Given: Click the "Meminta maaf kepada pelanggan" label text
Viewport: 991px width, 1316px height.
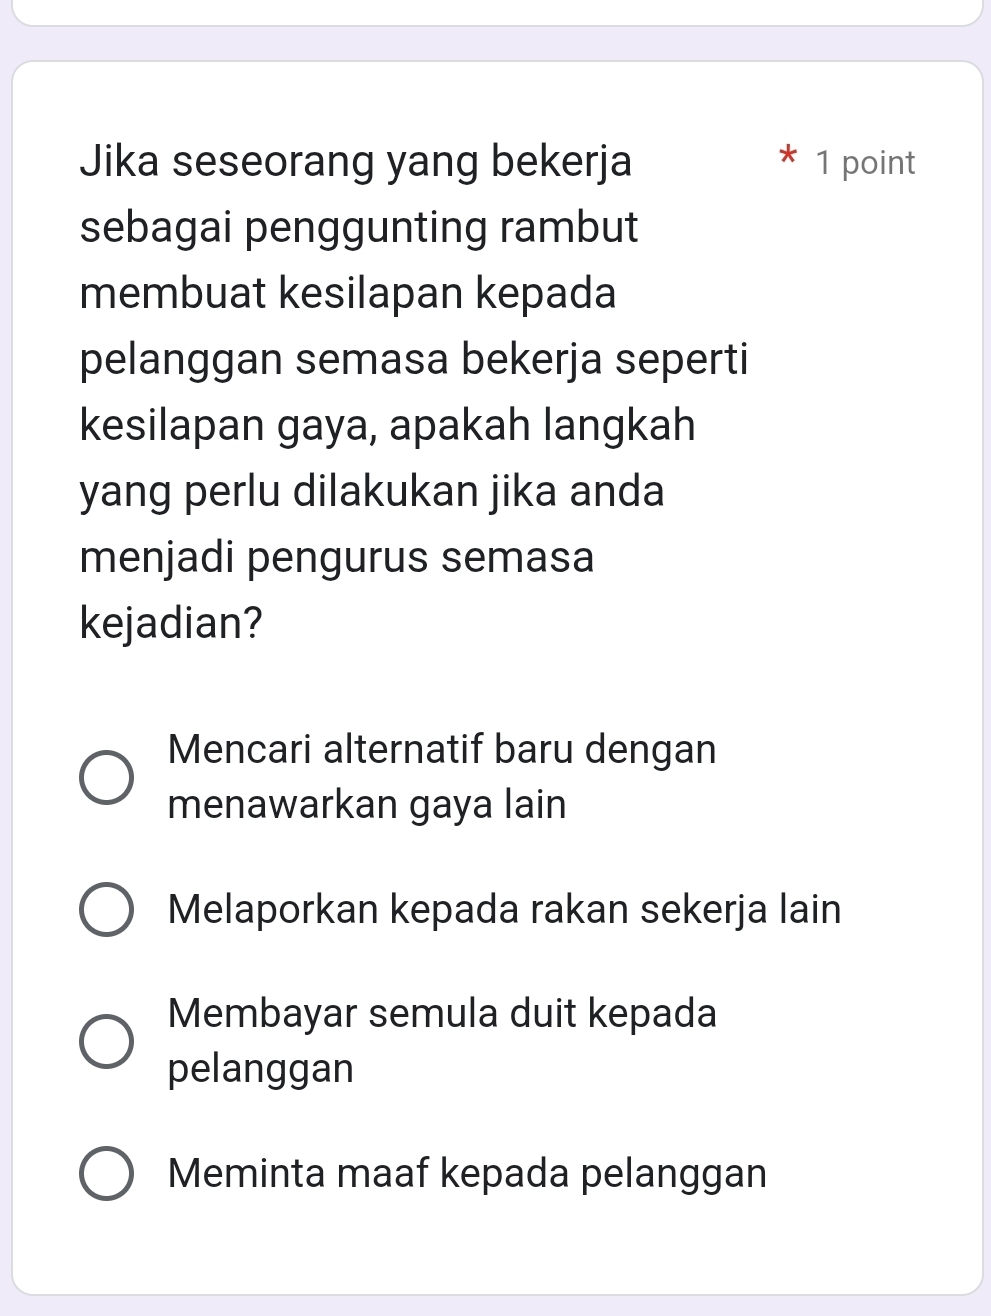Looking at the screenshot, I should click(x=467, y=1173).
